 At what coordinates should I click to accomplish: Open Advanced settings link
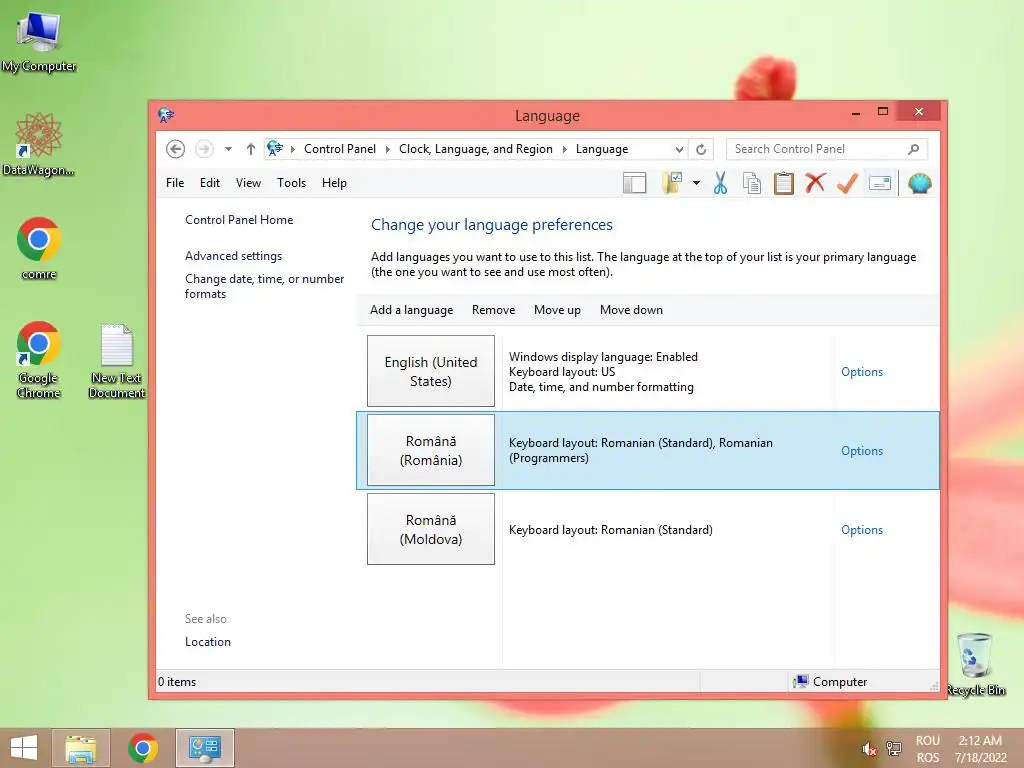(233, 256)
